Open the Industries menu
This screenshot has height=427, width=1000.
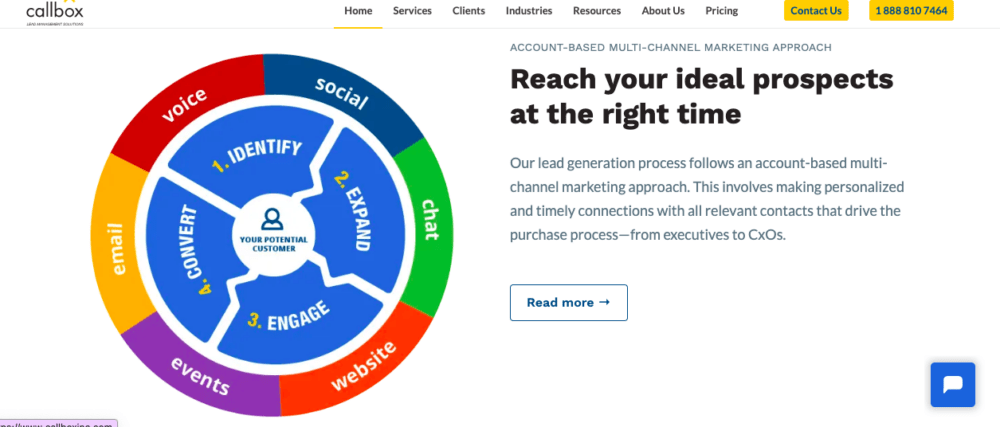click(529, 11)
